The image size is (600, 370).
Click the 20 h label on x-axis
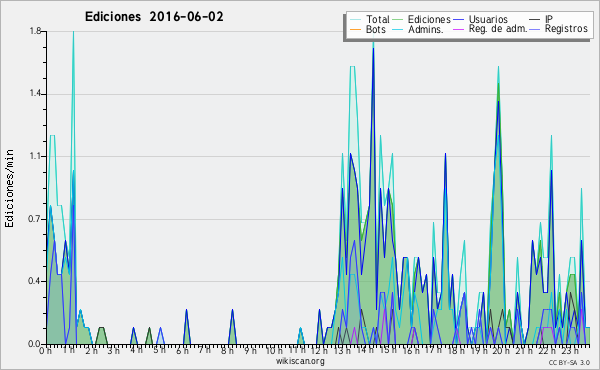(x=501, y=351)
